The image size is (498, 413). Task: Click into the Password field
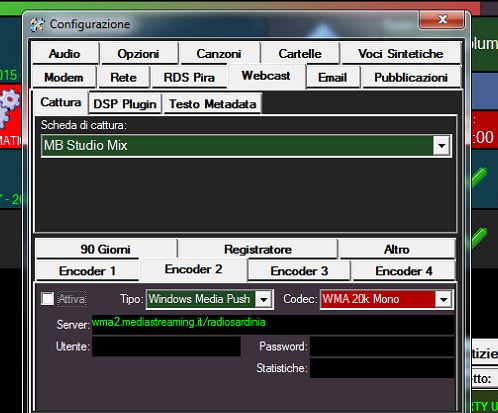(x=382, y=346)
